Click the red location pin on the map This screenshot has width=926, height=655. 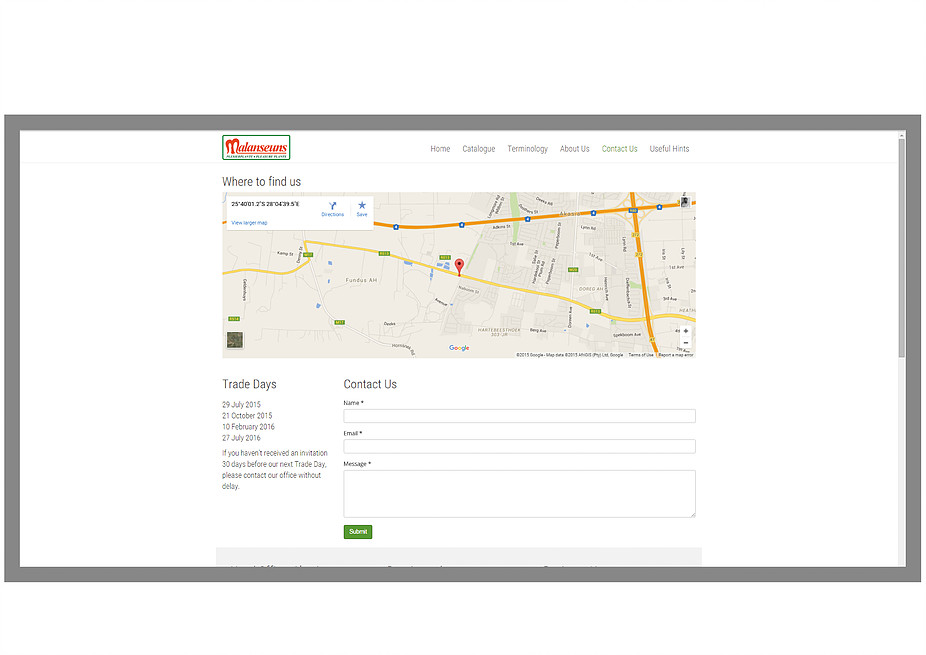(459, 266)
